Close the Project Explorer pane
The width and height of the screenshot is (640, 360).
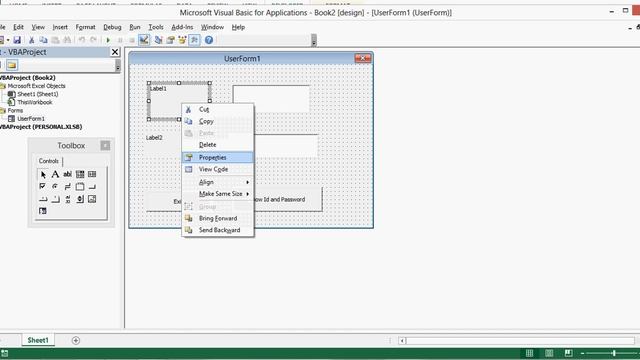coord(115,52)
